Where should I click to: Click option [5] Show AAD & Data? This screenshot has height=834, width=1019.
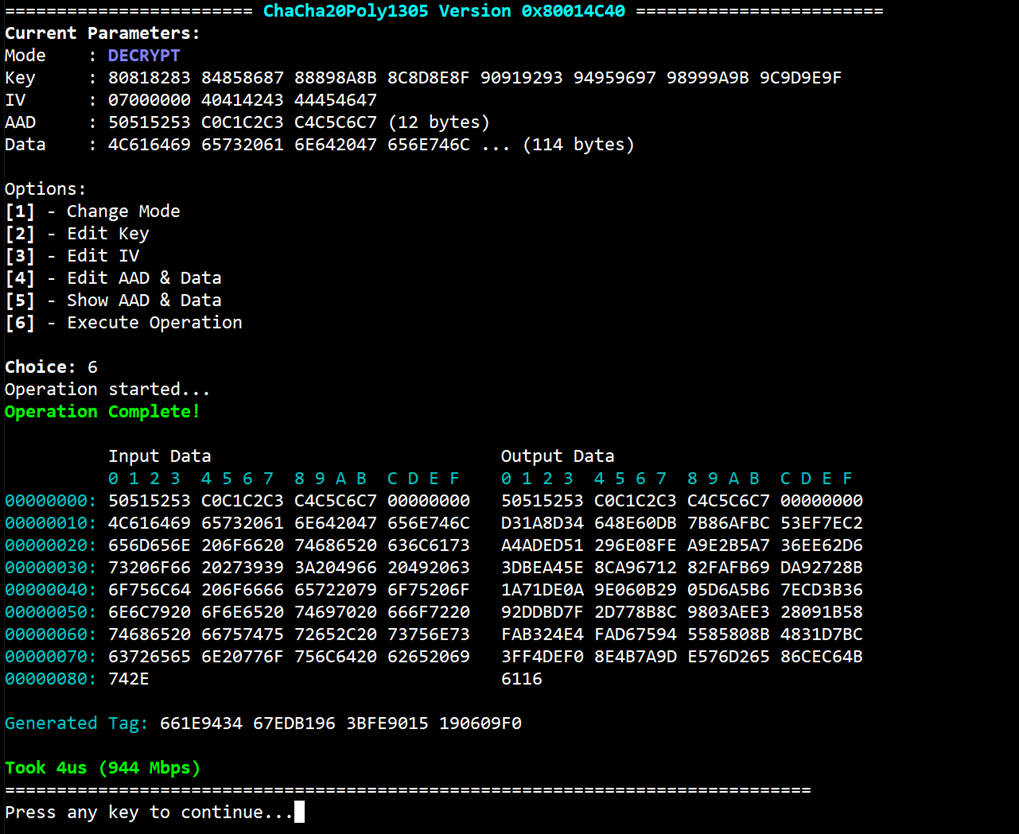tap(113, 300)
